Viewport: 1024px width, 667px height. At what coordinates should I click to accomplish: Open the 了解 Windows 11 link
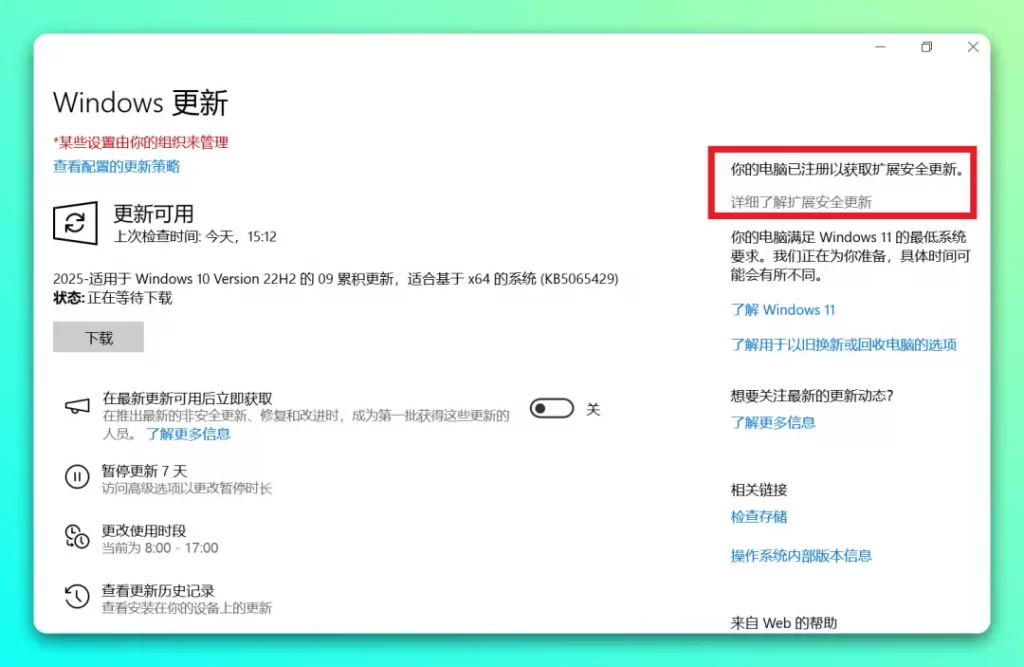click(x=783, y=310)
